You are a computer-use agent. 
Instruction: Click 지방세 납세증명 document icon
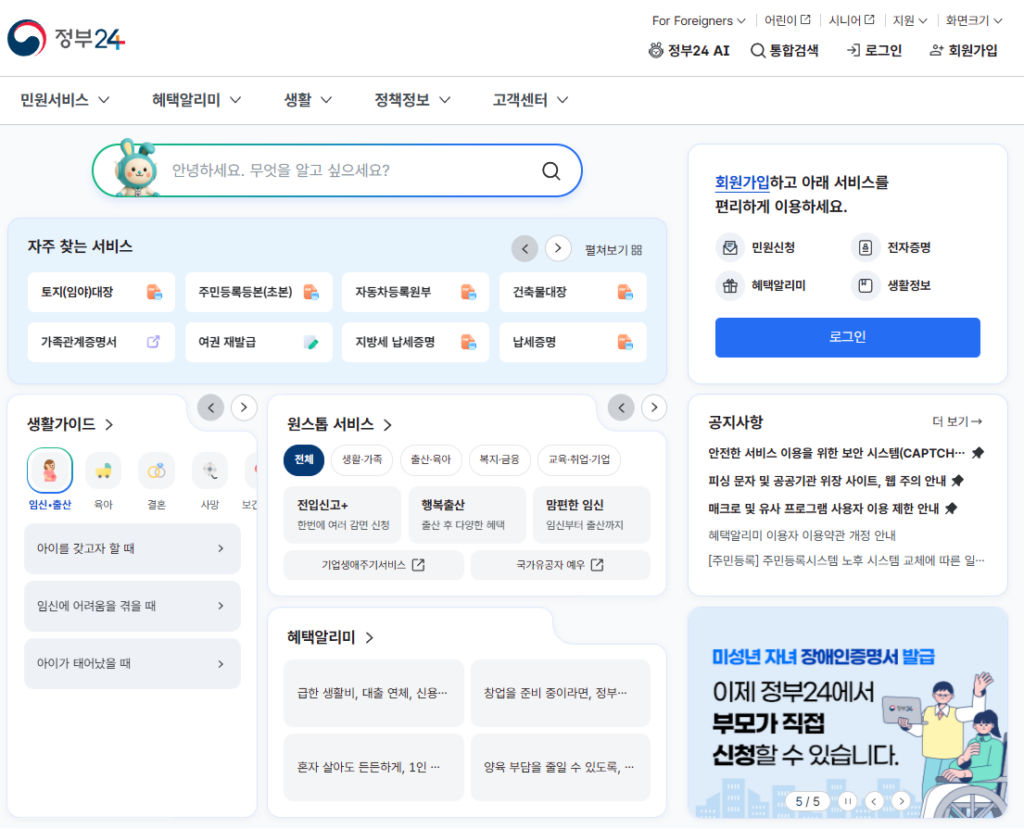tap(468, 342)
